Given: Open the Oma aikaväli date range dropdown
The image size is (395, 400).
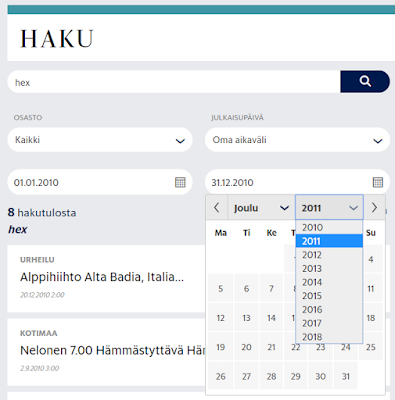Looking at the screenshot, I should tap(297, 140).
